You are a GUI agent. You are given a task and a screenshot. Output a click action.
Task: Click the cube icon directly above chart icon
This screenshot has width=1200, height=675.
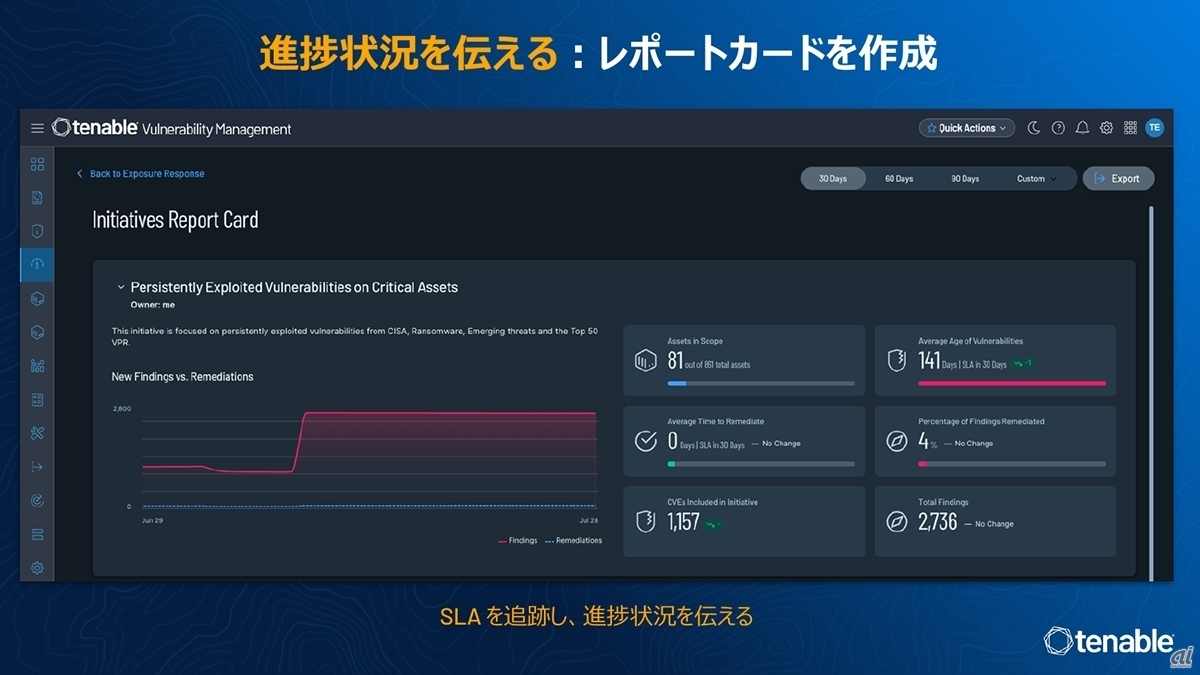pyautogui.click(x=37, y=332)
